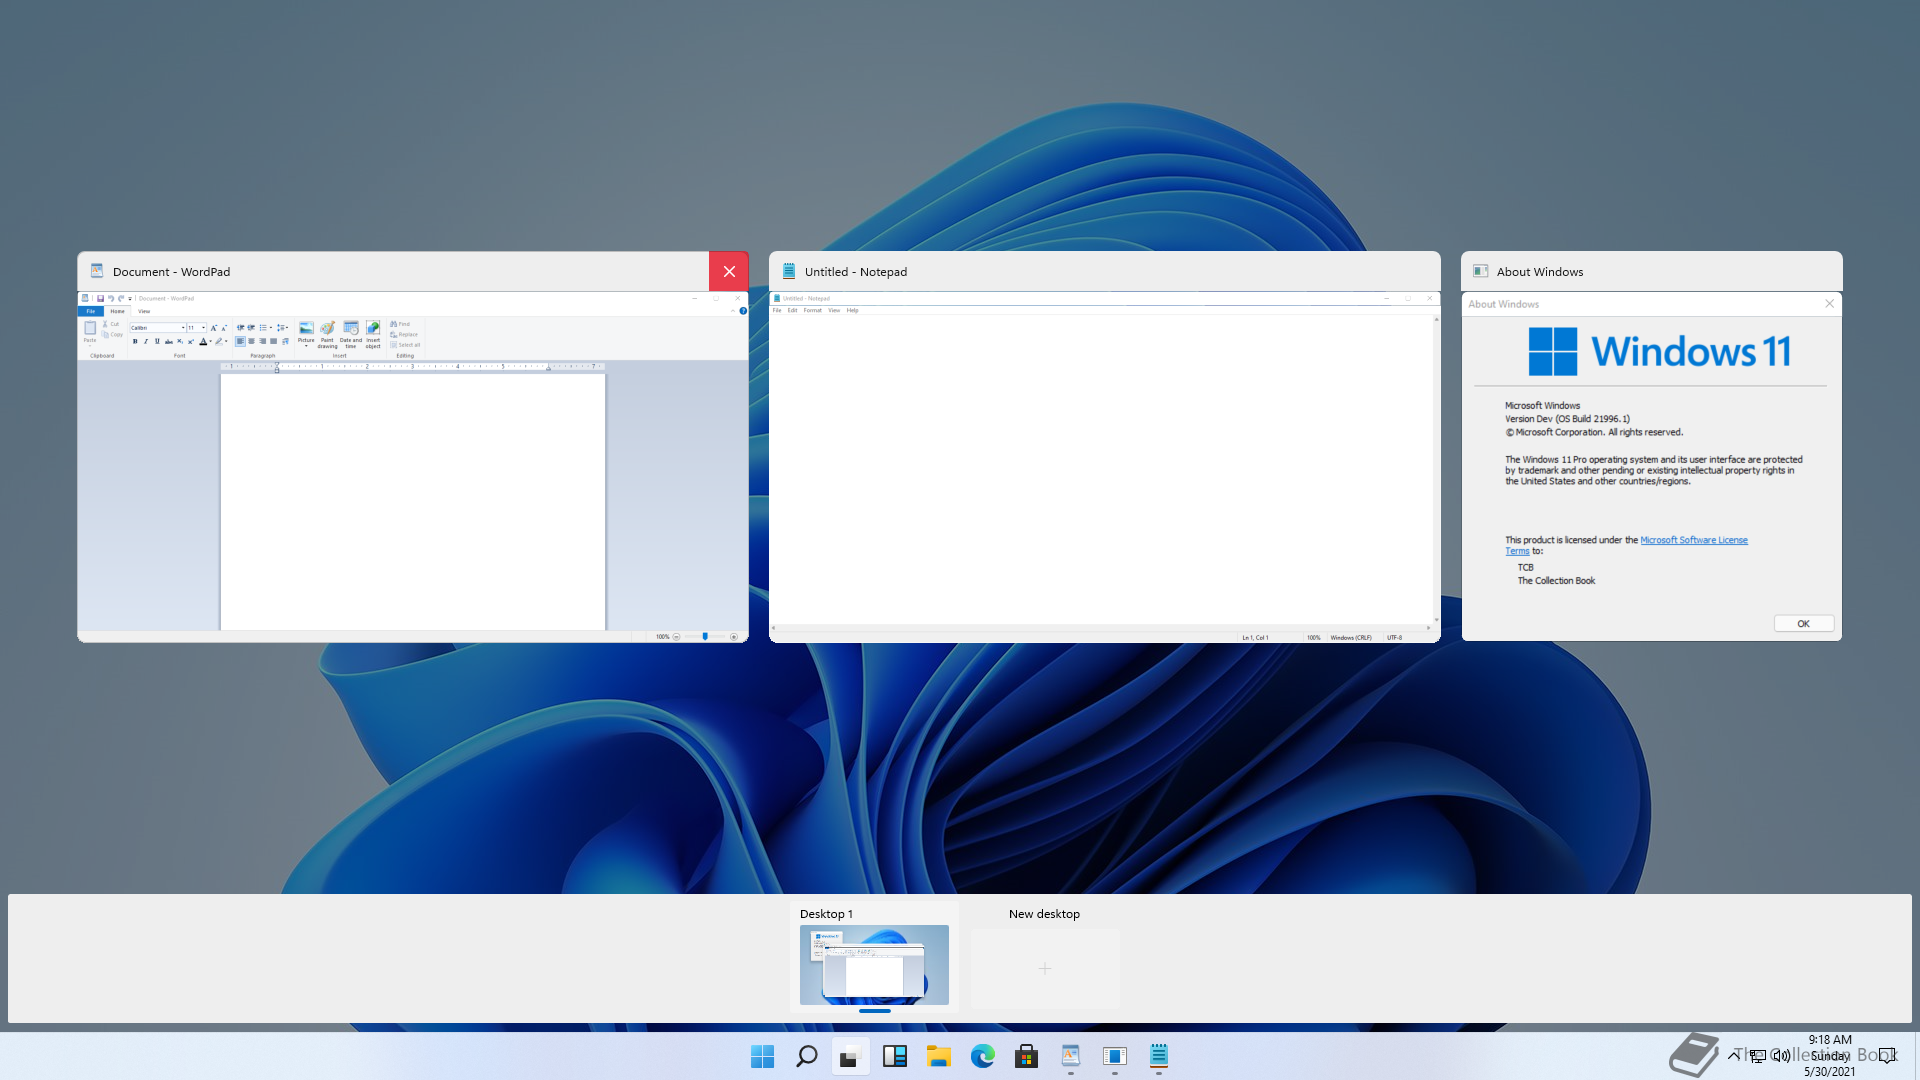Image resolution: width=1920 pixels, height=1080 pixels.
Task: Click the Desktop 1 thumbnail
Action: [x=874, y=965]
